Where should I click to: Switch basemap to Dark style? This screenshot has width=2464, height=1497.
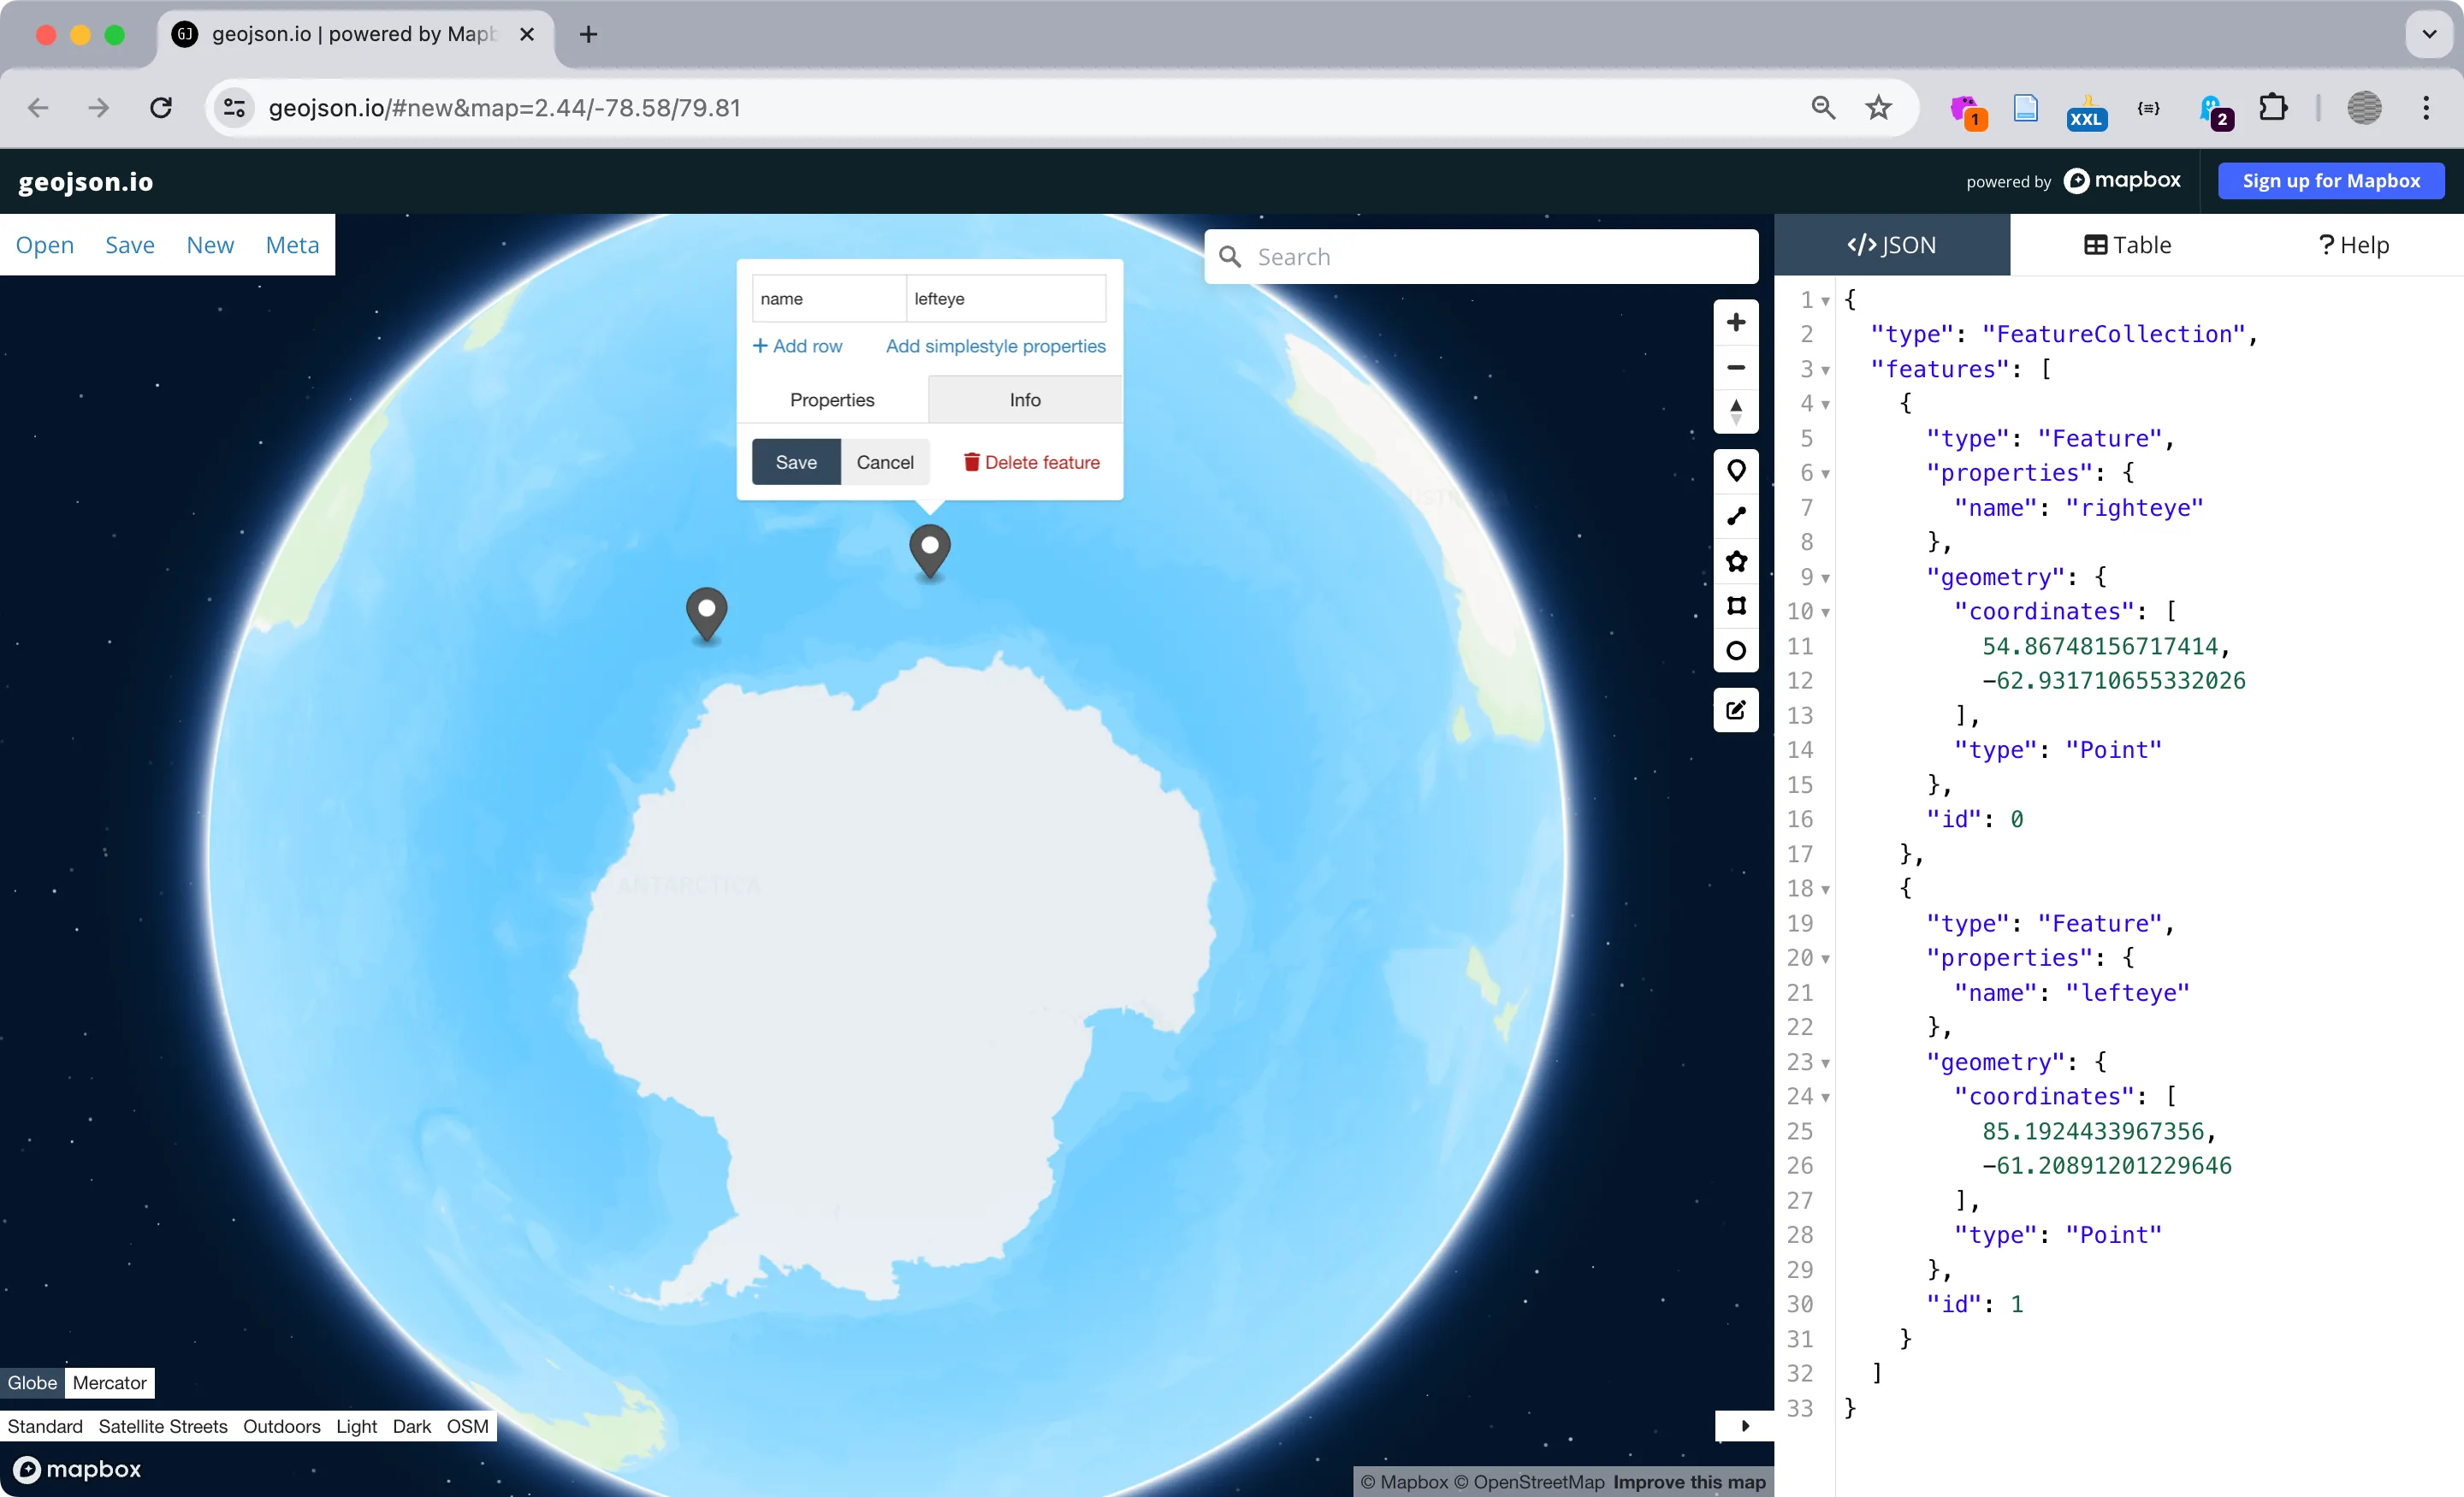click(411, 1426)
